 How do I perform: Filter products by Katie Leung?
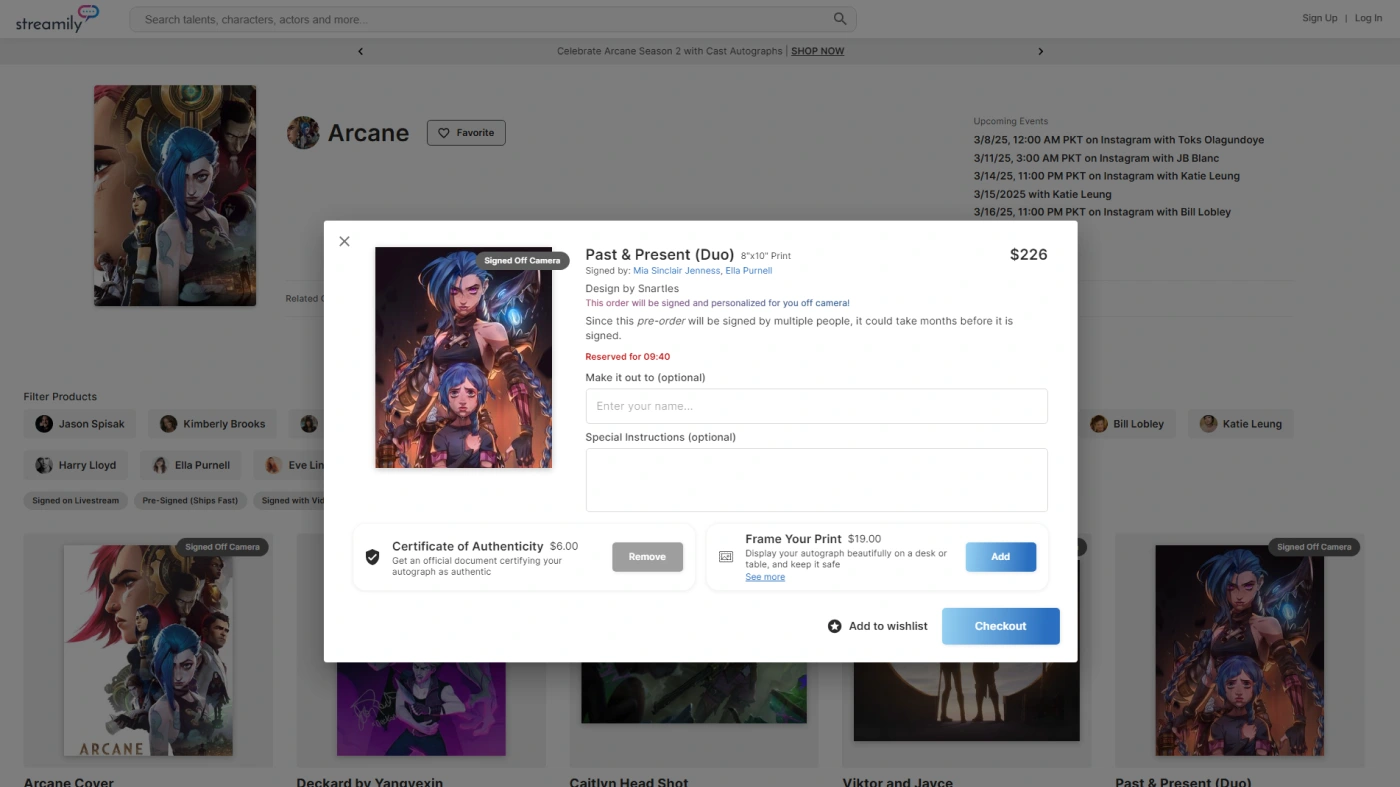1240,424
